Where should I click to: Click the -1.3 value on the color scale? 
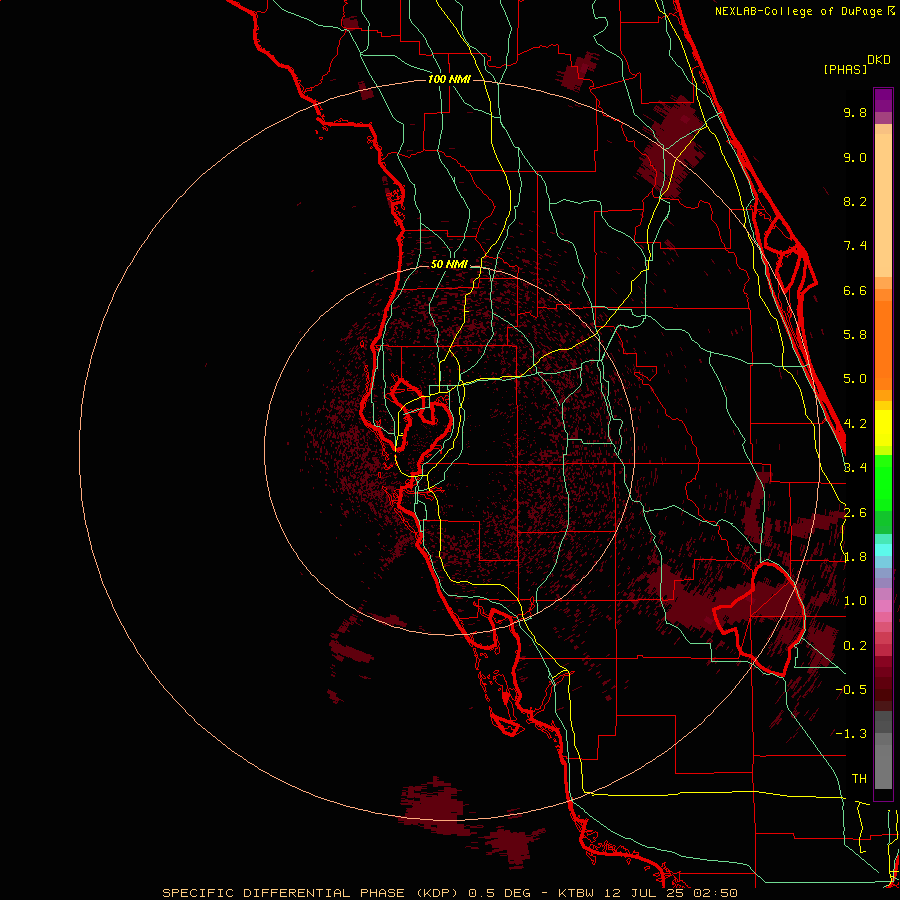(x=851, y=734)
